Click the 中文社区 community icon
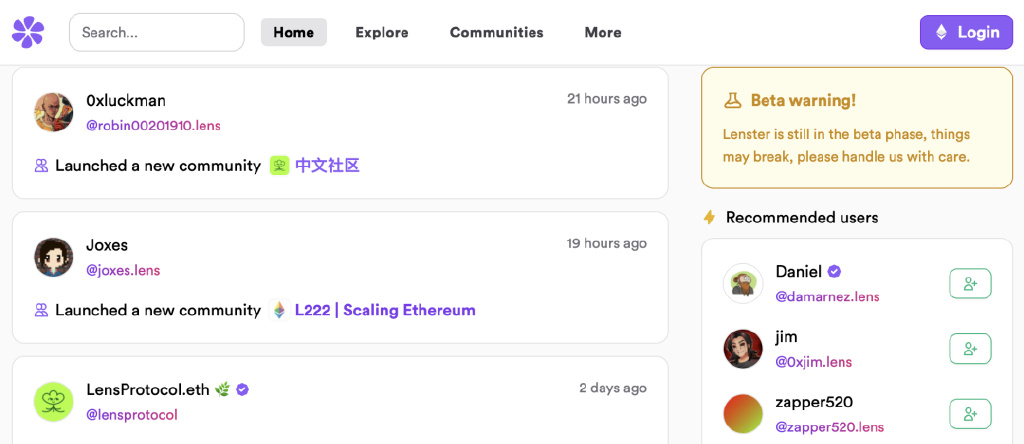Screen dimensions: 1024x444 click(280, 165)
